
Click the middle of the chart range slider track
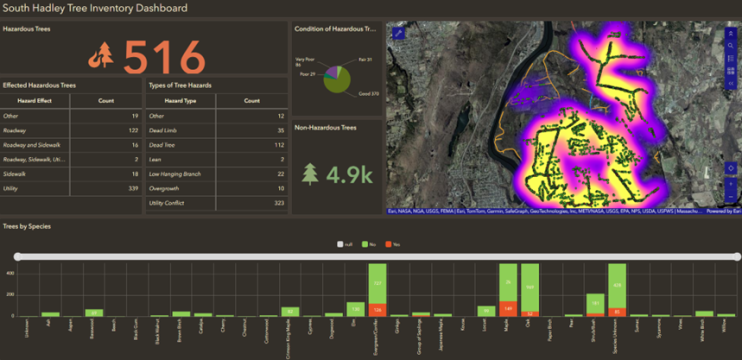(x=377, y=256)
